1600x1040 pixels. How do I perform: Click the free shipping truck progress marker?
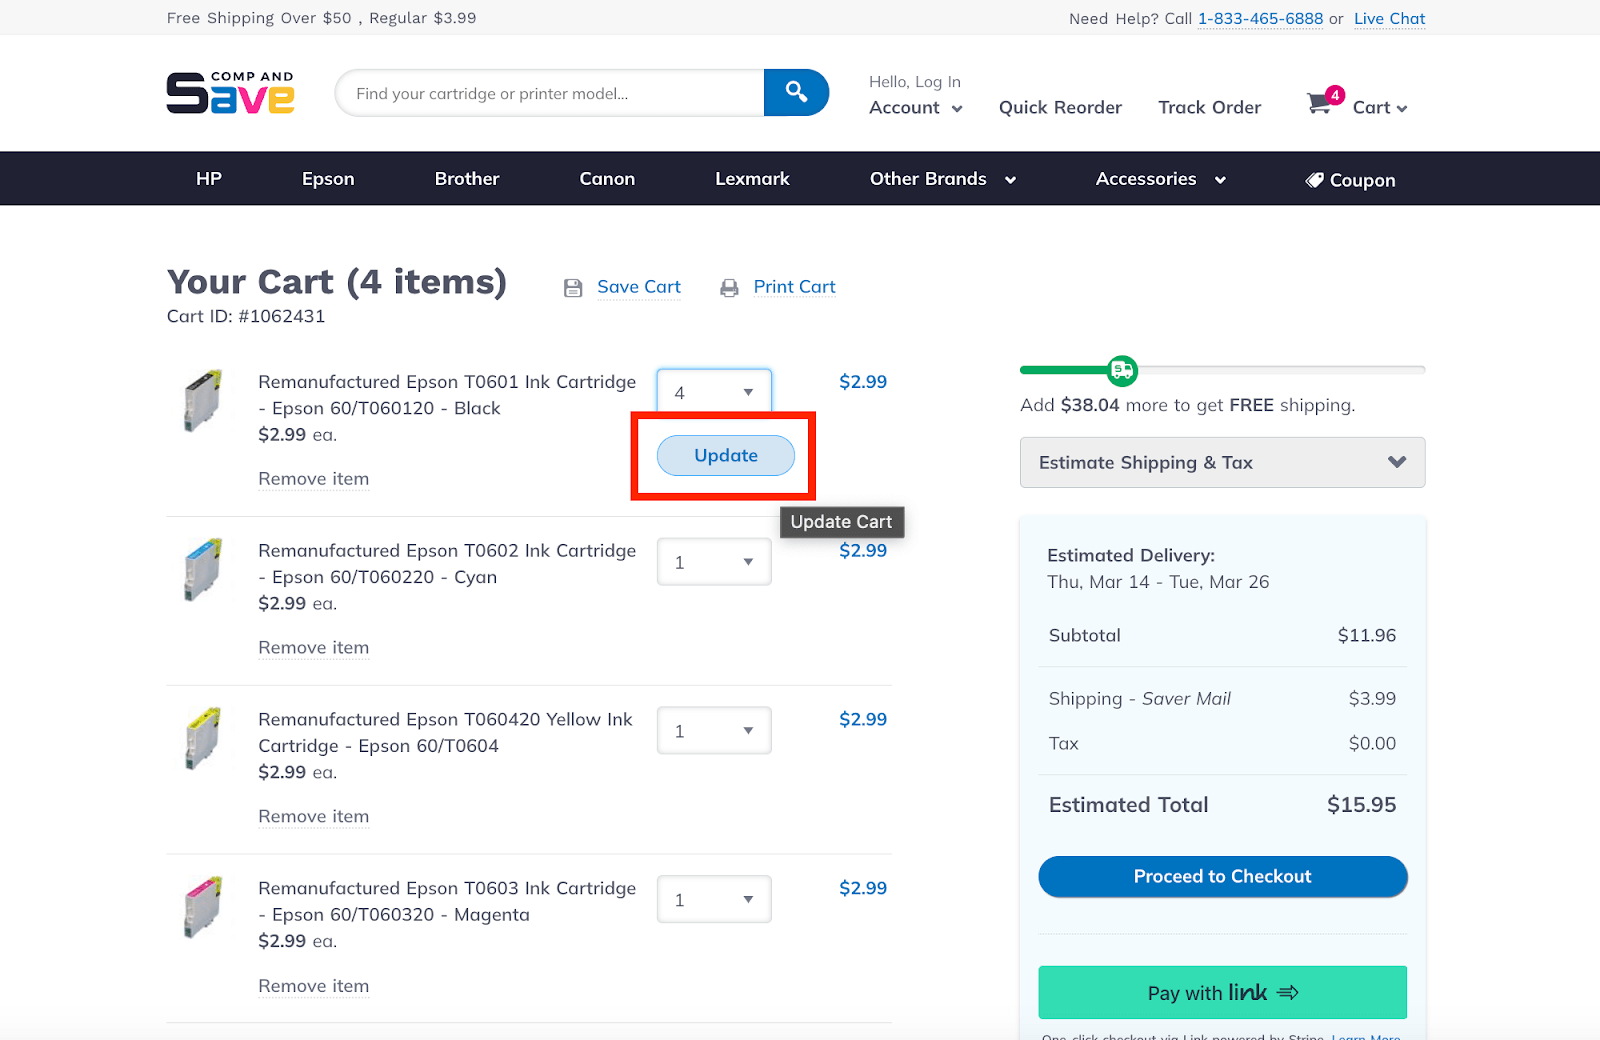[x=1123, y=371]
